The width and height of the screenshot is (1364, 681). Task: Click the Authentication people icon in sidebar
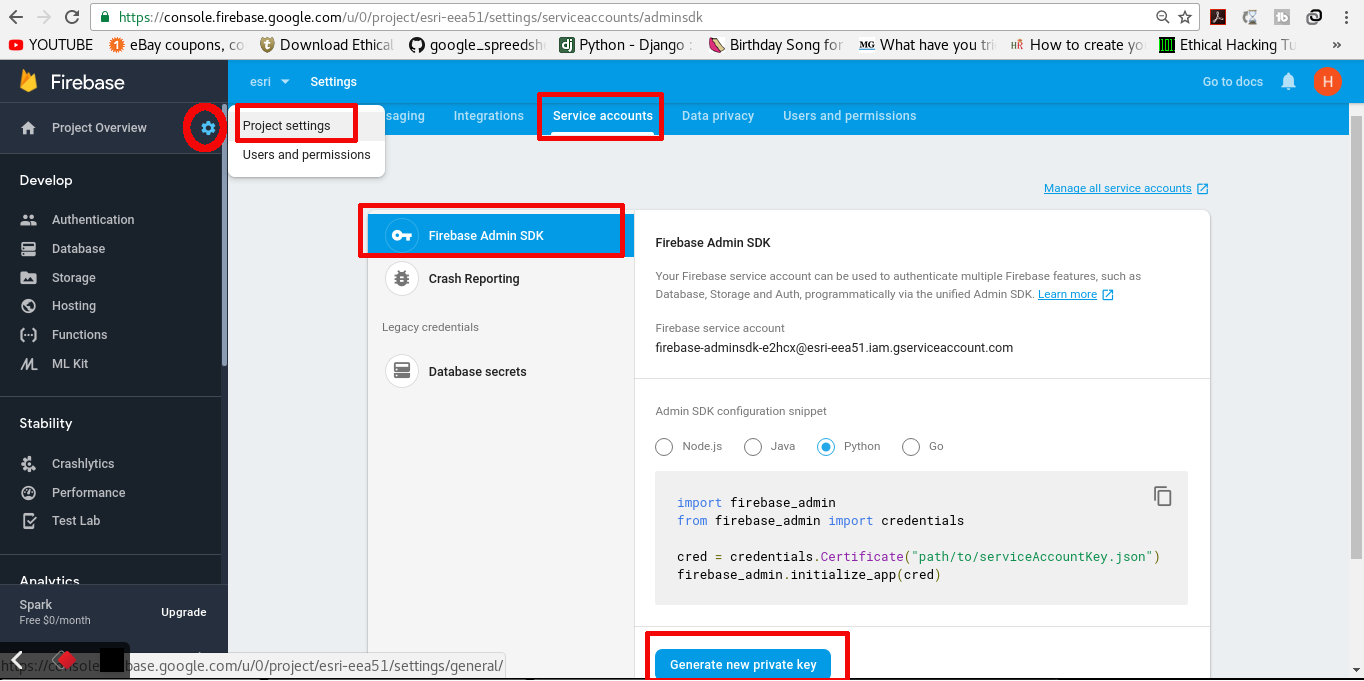point(29,220)
